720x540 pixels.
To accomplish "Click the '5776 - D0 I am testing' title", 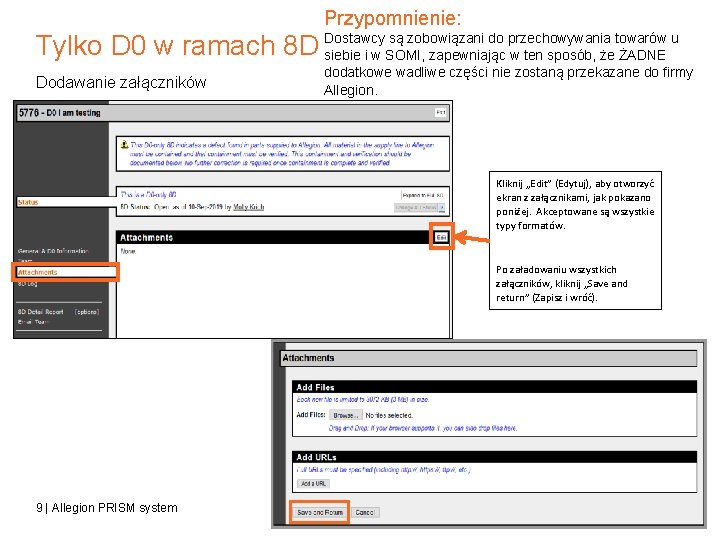I will tap(60, 112).
